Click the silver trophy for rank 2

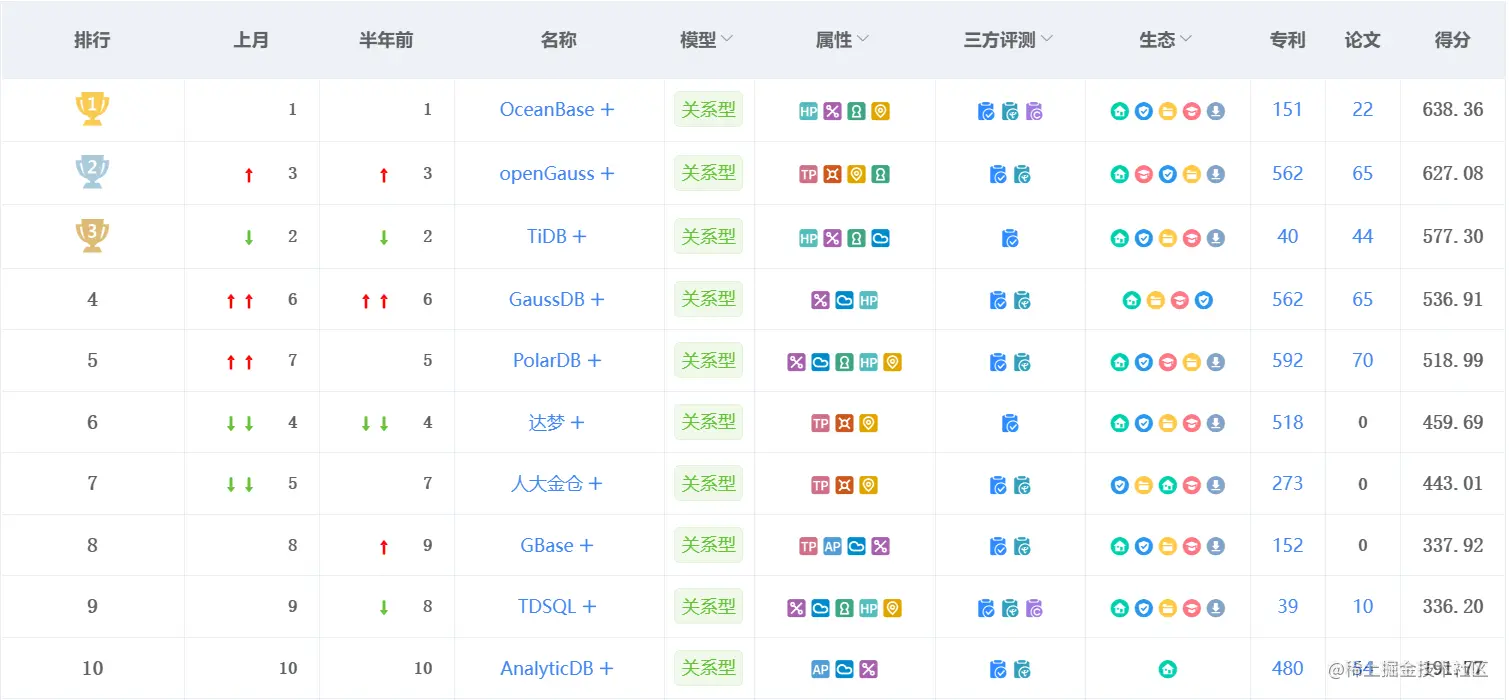pyautogui.click(x=92, y=173)
